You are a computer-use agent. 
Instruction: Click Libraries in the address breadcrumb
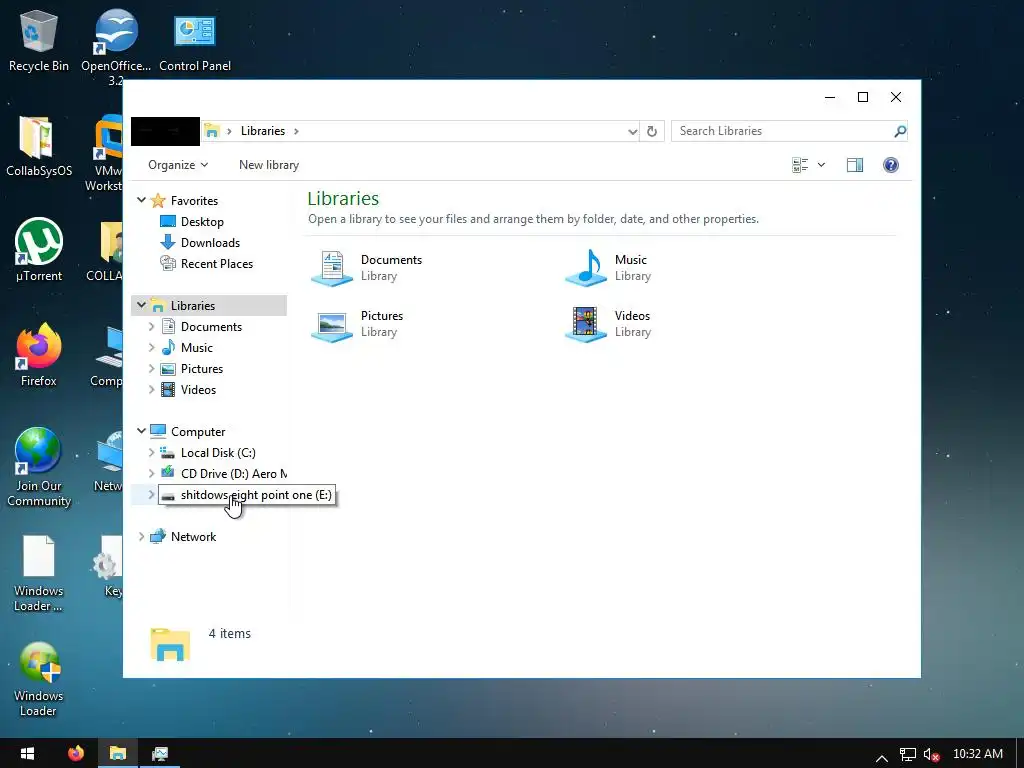[263, 131]
